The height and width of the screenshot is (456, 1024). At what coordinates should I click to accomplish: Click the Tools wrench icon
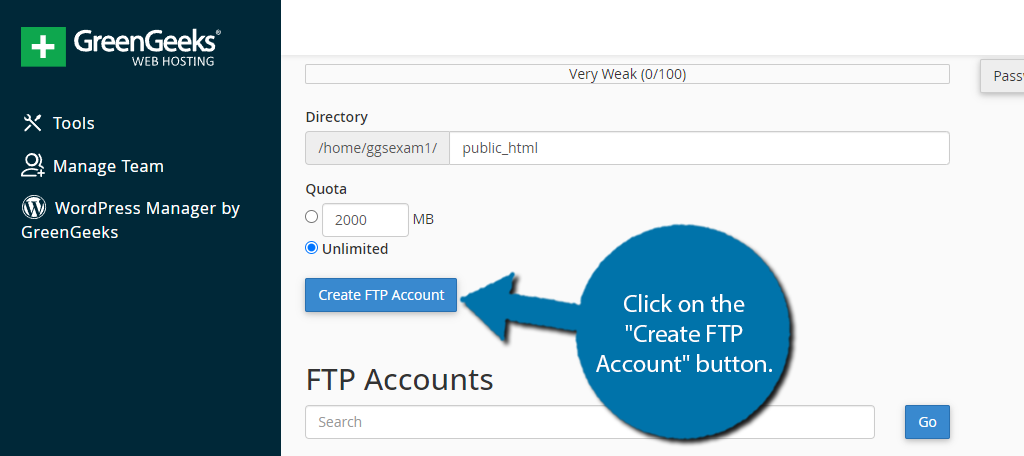tap(33, 123)
